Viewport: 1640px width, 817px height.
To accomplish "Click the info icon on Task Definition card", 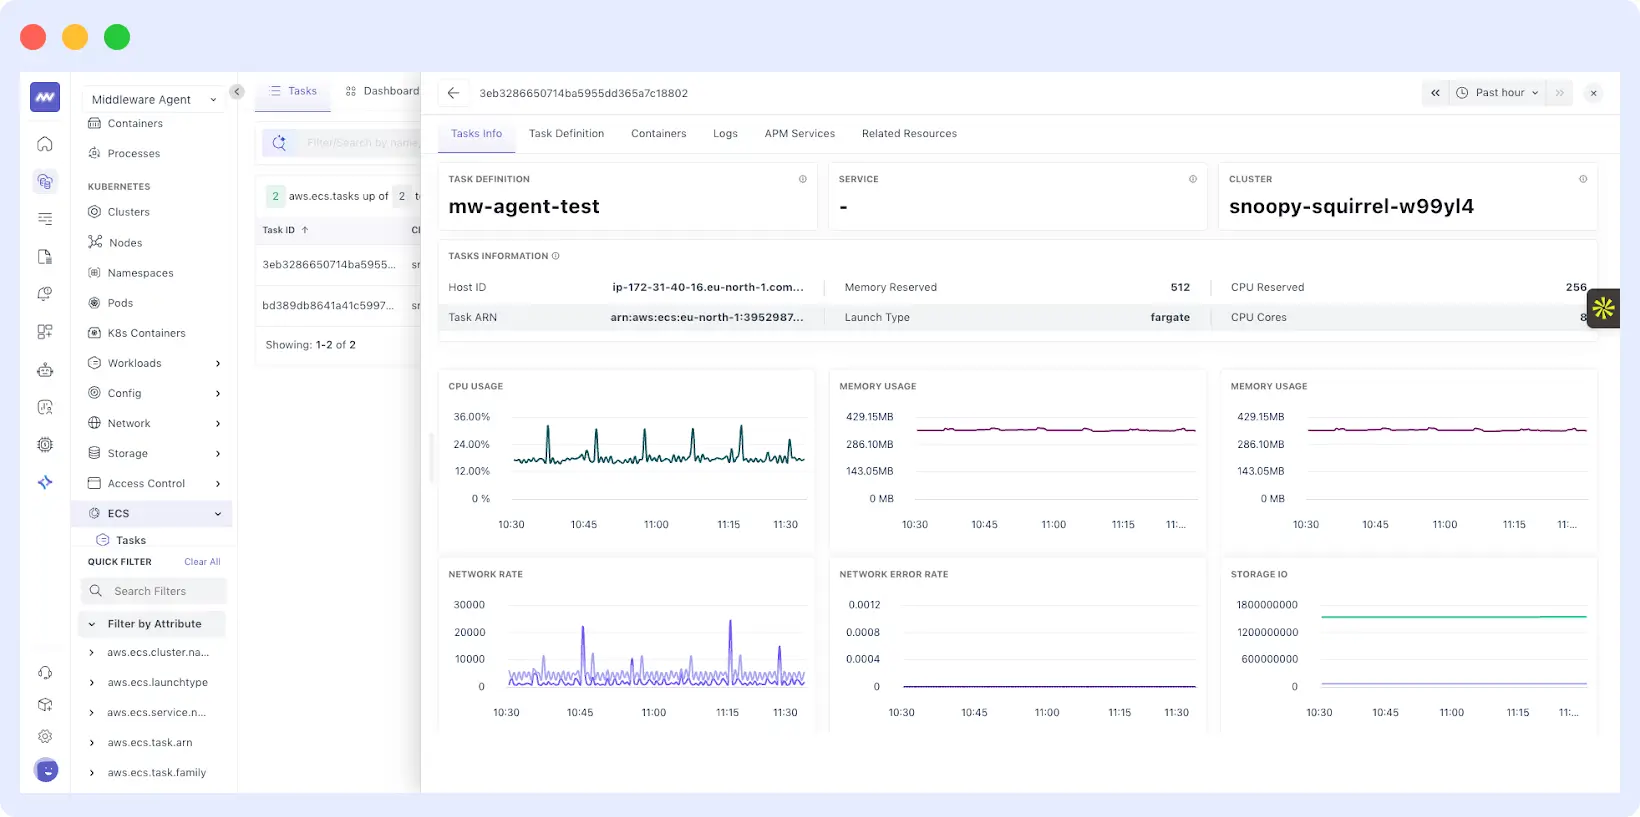I will click(802, 179).
